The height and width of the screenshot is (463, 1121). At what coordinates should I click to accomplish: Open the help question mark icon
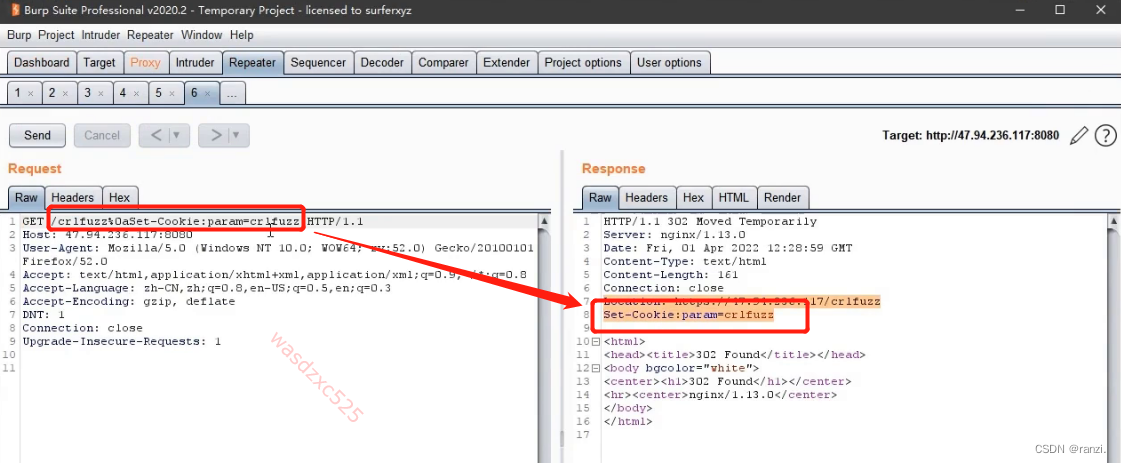(1105, 135)
